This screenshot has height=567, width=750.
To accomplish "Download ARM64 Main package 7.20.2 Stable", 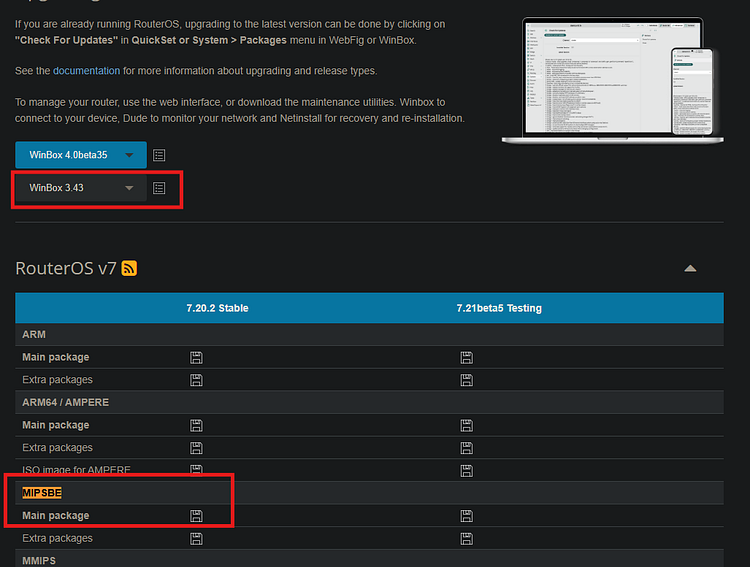I will (196, 425).
